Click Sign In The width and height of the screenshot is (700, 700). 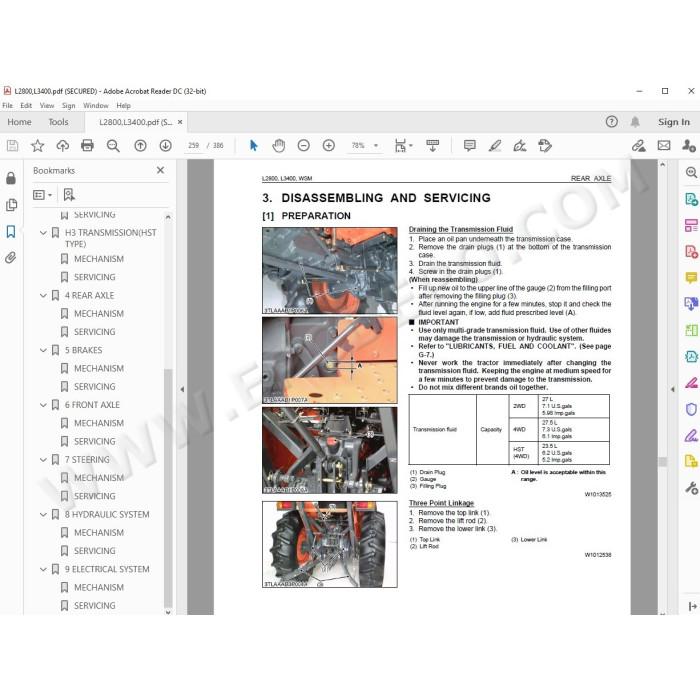click(674, 122)
